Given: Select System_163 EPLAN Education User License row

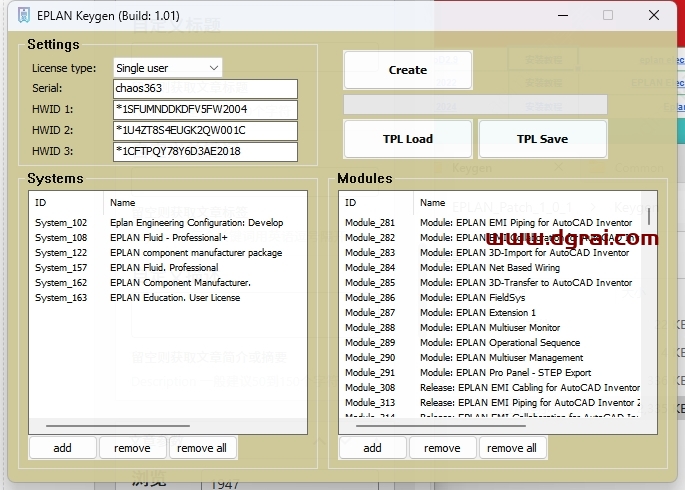Looking at the screenshot, I should point(168,298).
